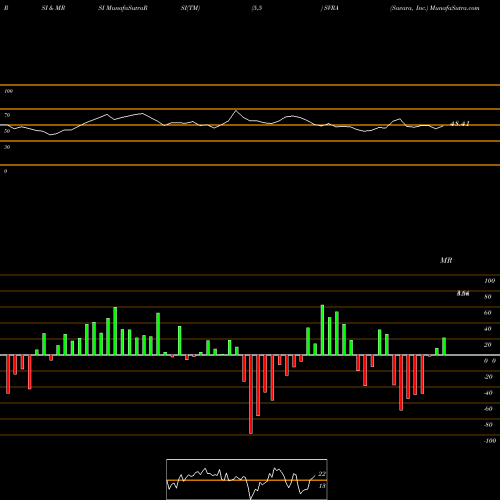Click the value 18 in the mini chart
The width and height of the screenshot is (500, 500).
[x=322, y=486]
